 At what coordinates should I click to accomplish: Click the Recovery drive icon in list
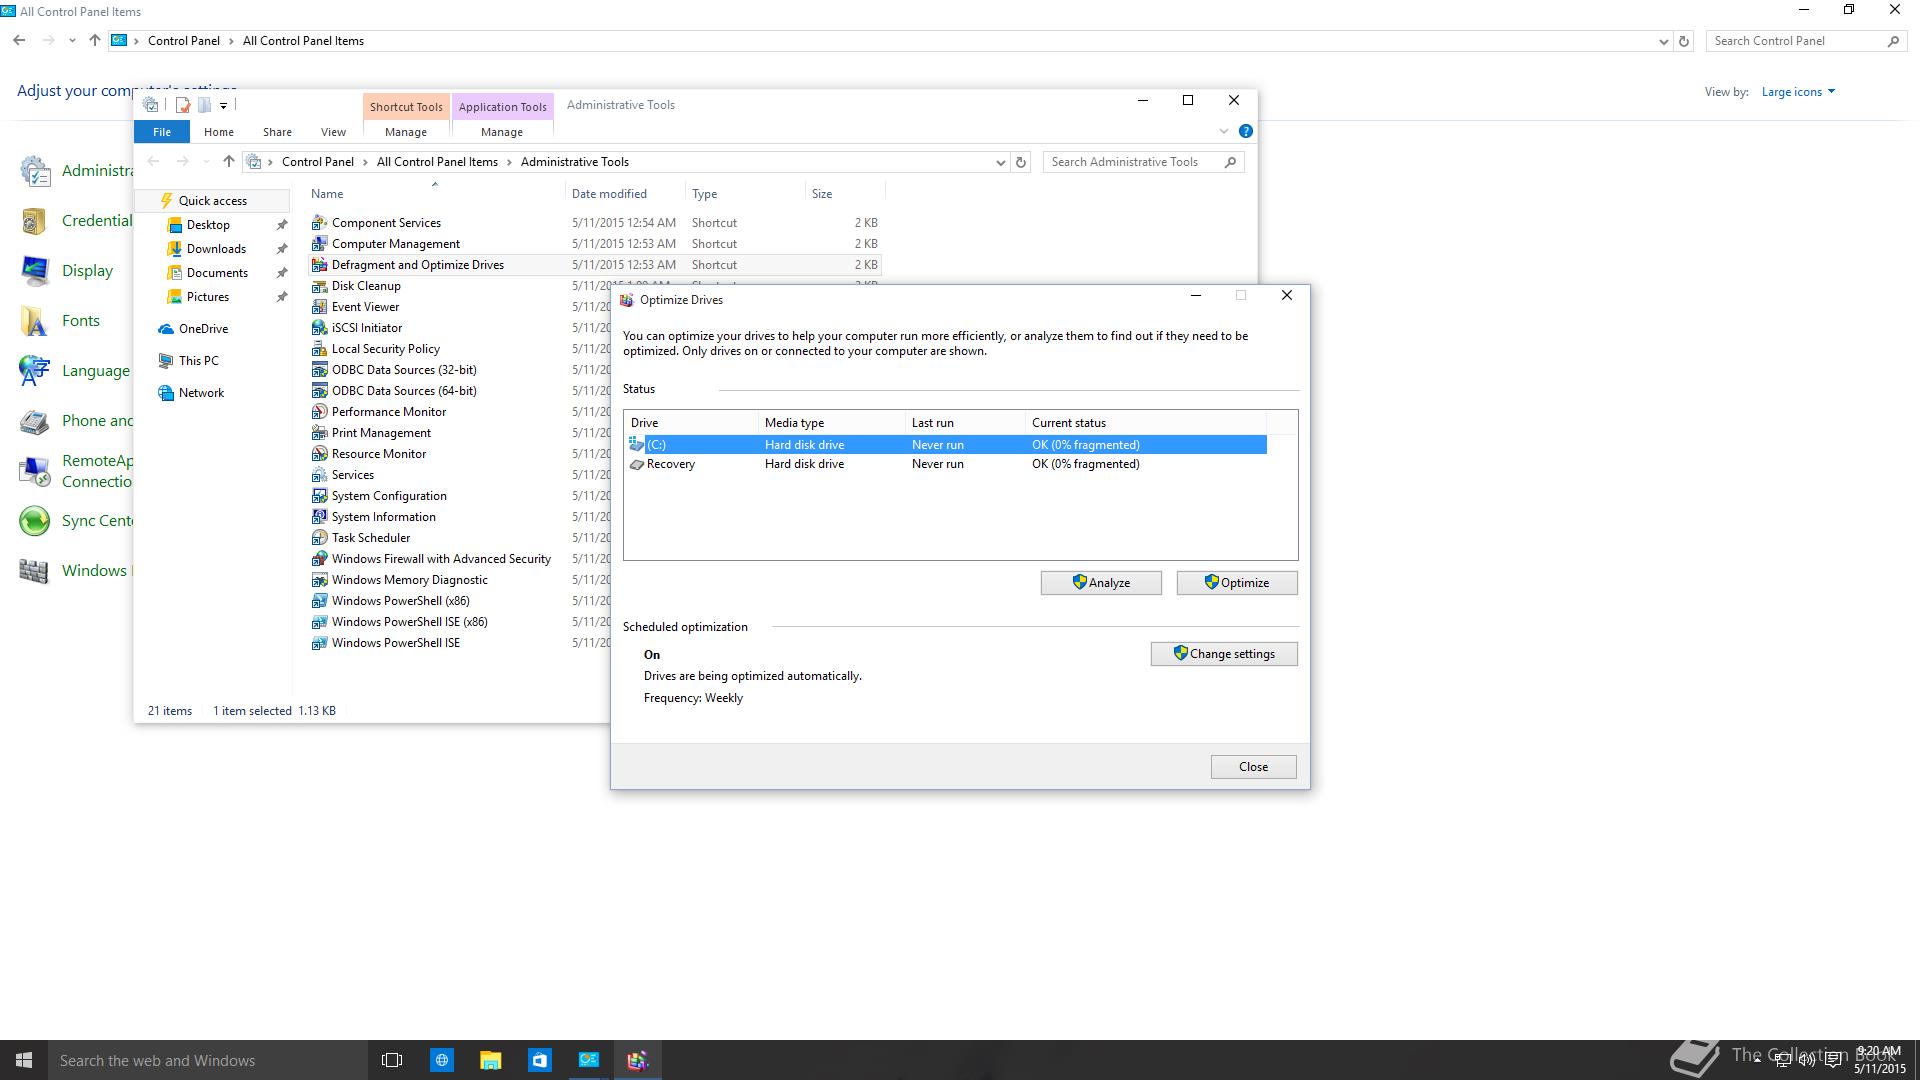point(636,464)
